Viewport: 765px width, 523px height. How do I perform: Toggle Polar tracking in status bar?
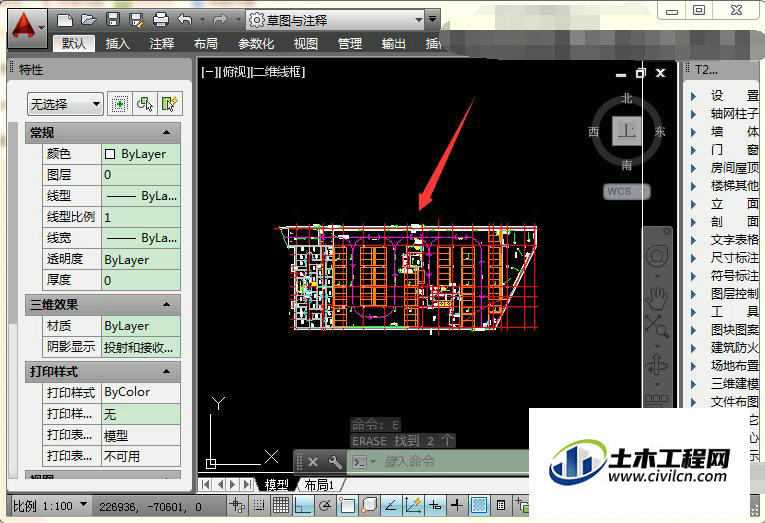point(325,505)
